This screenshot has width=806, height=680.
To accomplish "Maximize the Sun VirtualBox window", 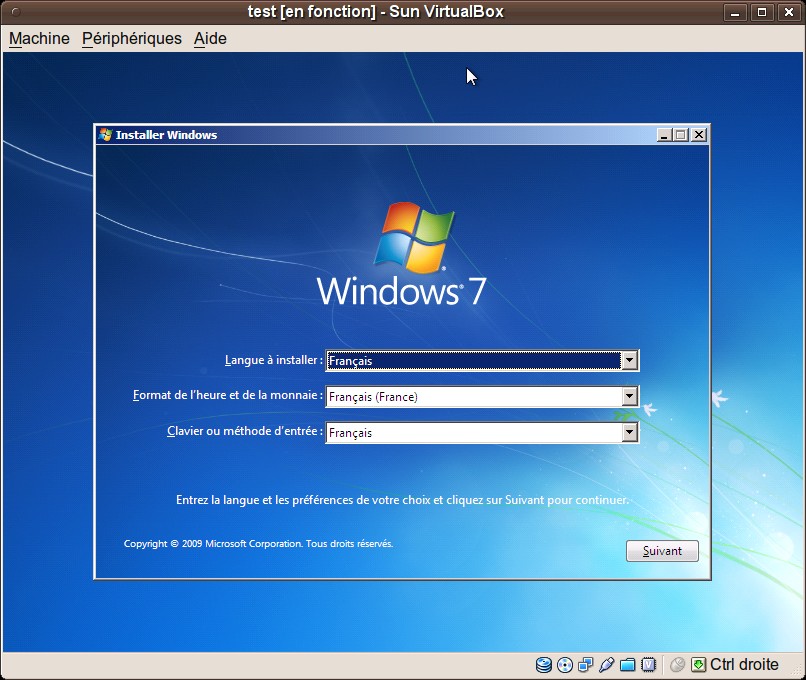I will pos(762,12).
